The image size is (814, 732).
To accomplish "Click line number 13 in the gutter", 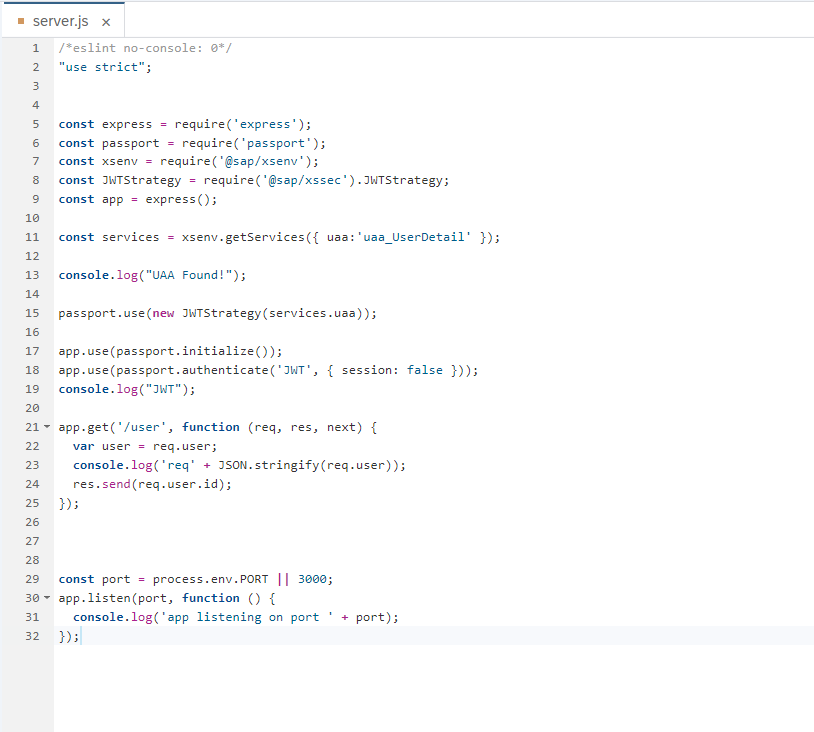I will click(32, 275).
